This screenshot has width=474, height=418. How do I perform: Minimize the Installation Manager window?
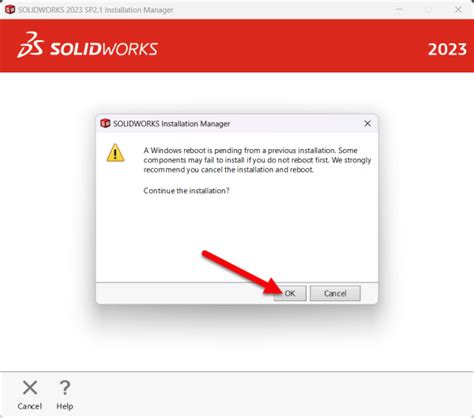point(399,10)
